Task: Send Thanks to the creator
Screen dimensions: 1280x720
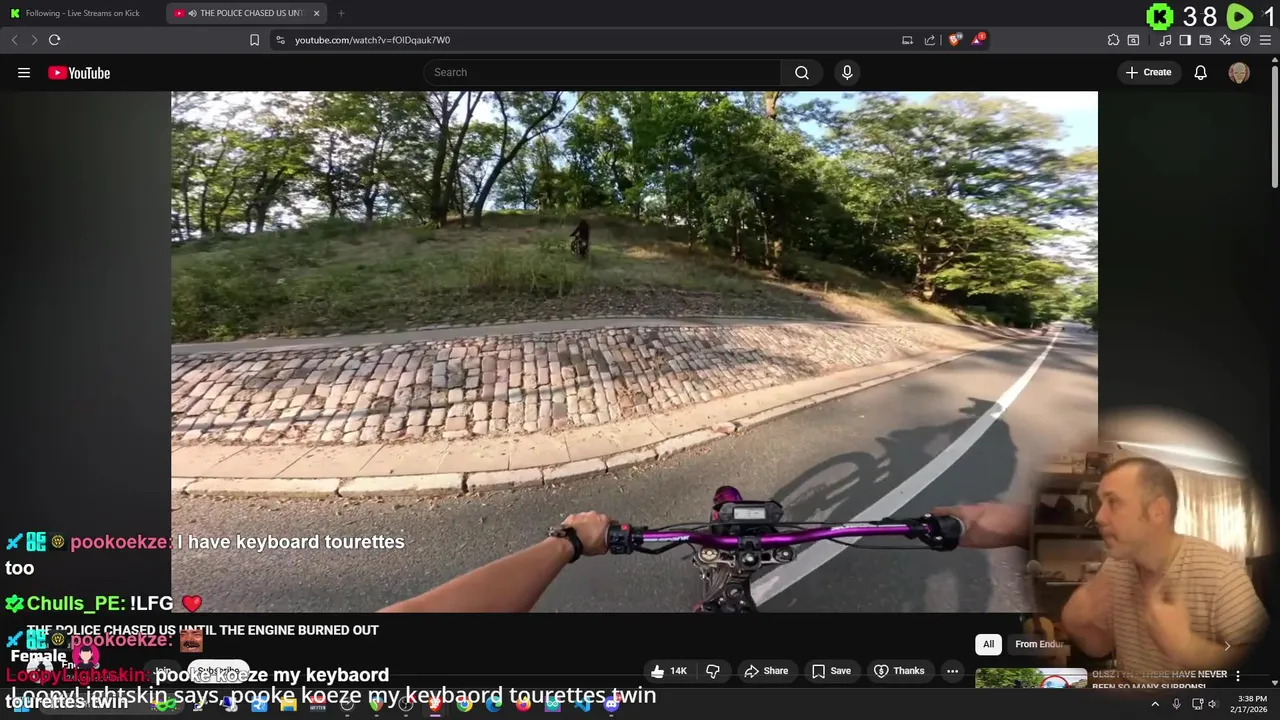Action: [x=899, y=671]
